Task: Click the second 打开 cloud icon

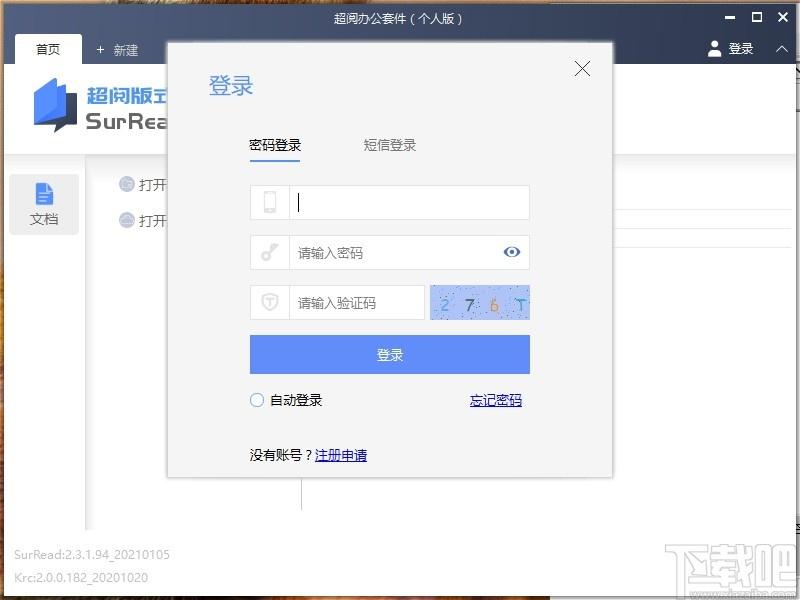Action: click(127, 220)
